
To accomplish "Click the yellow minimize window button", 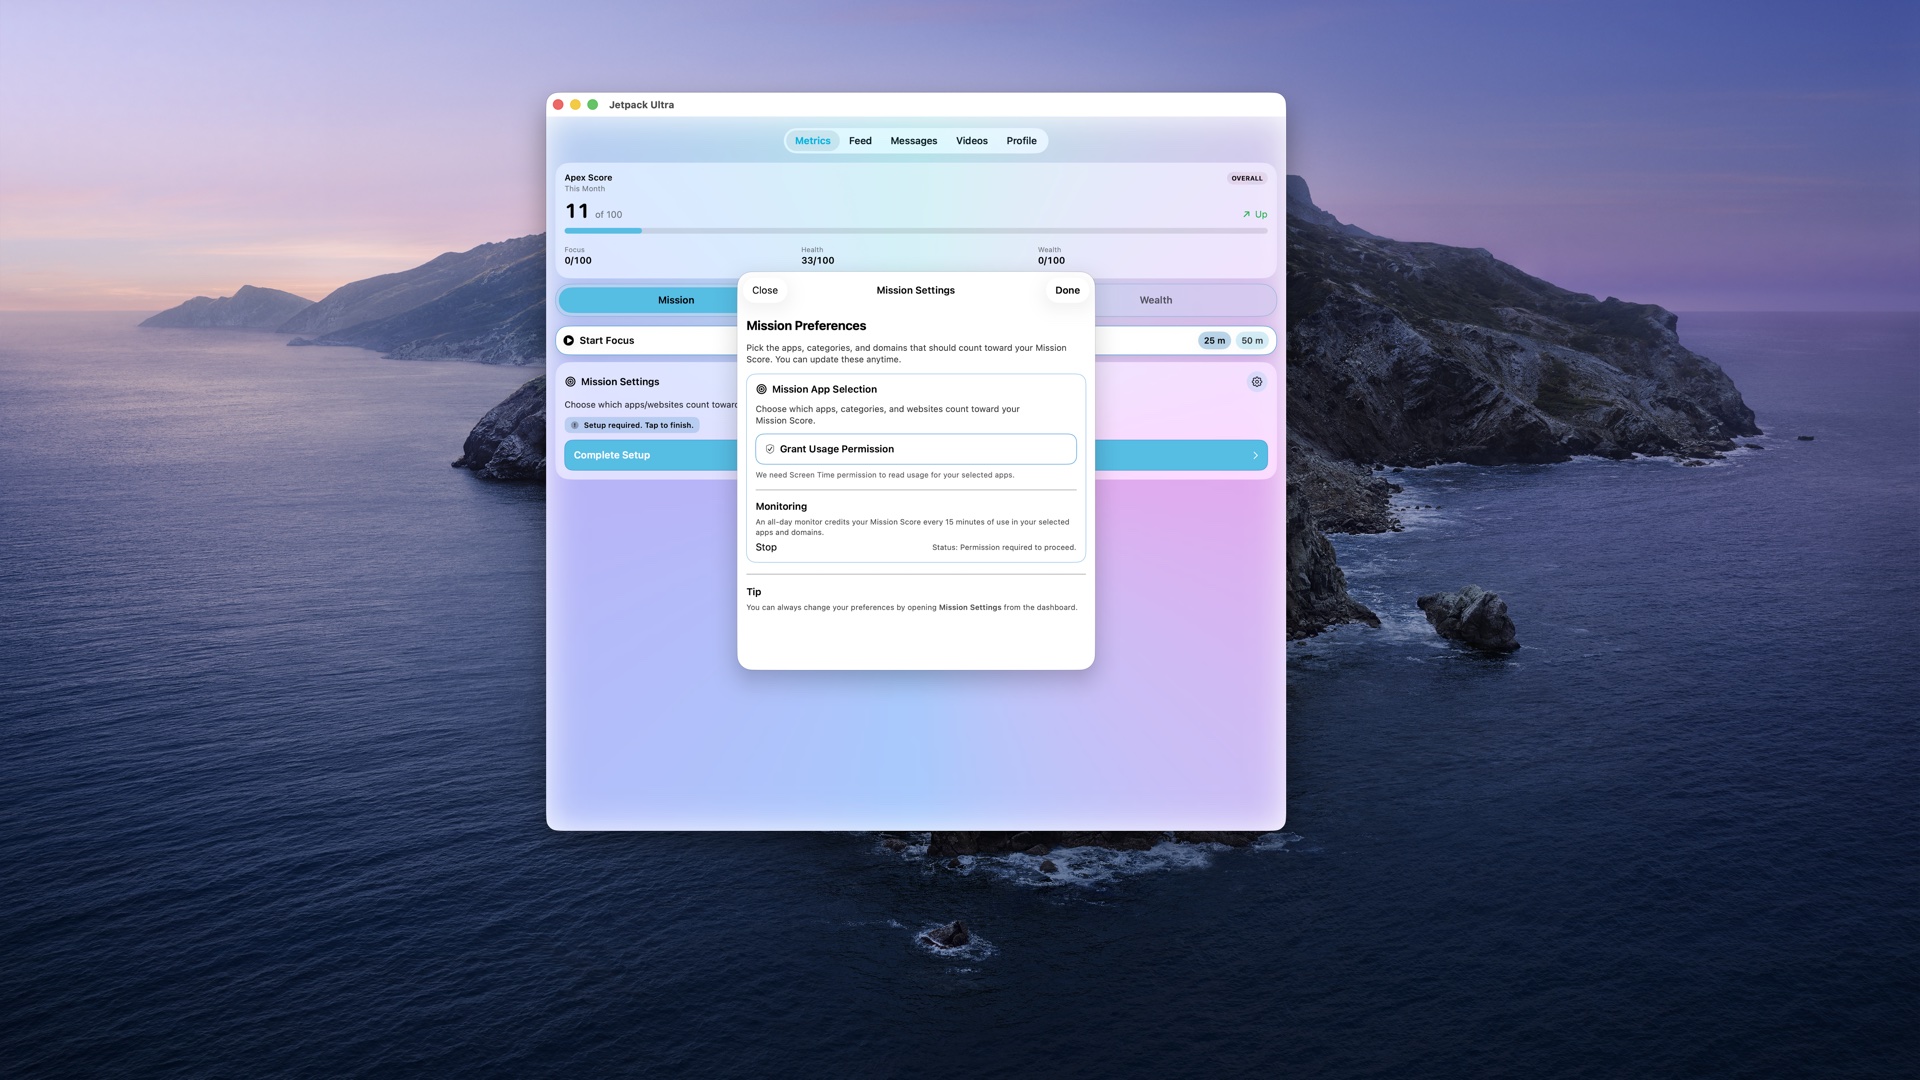I will (575, 105).
